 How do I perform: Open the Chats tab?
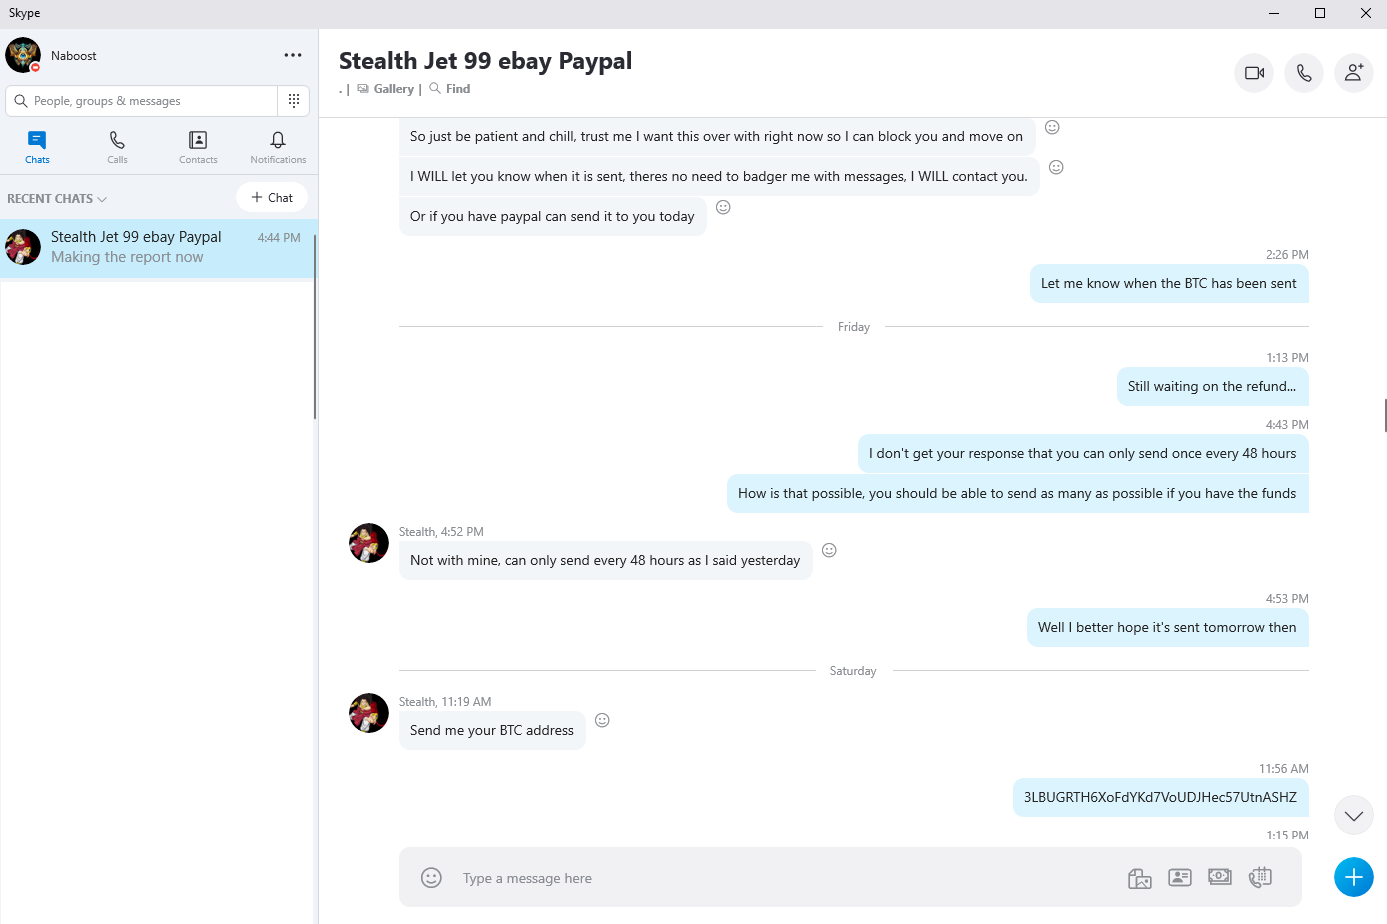37,147
